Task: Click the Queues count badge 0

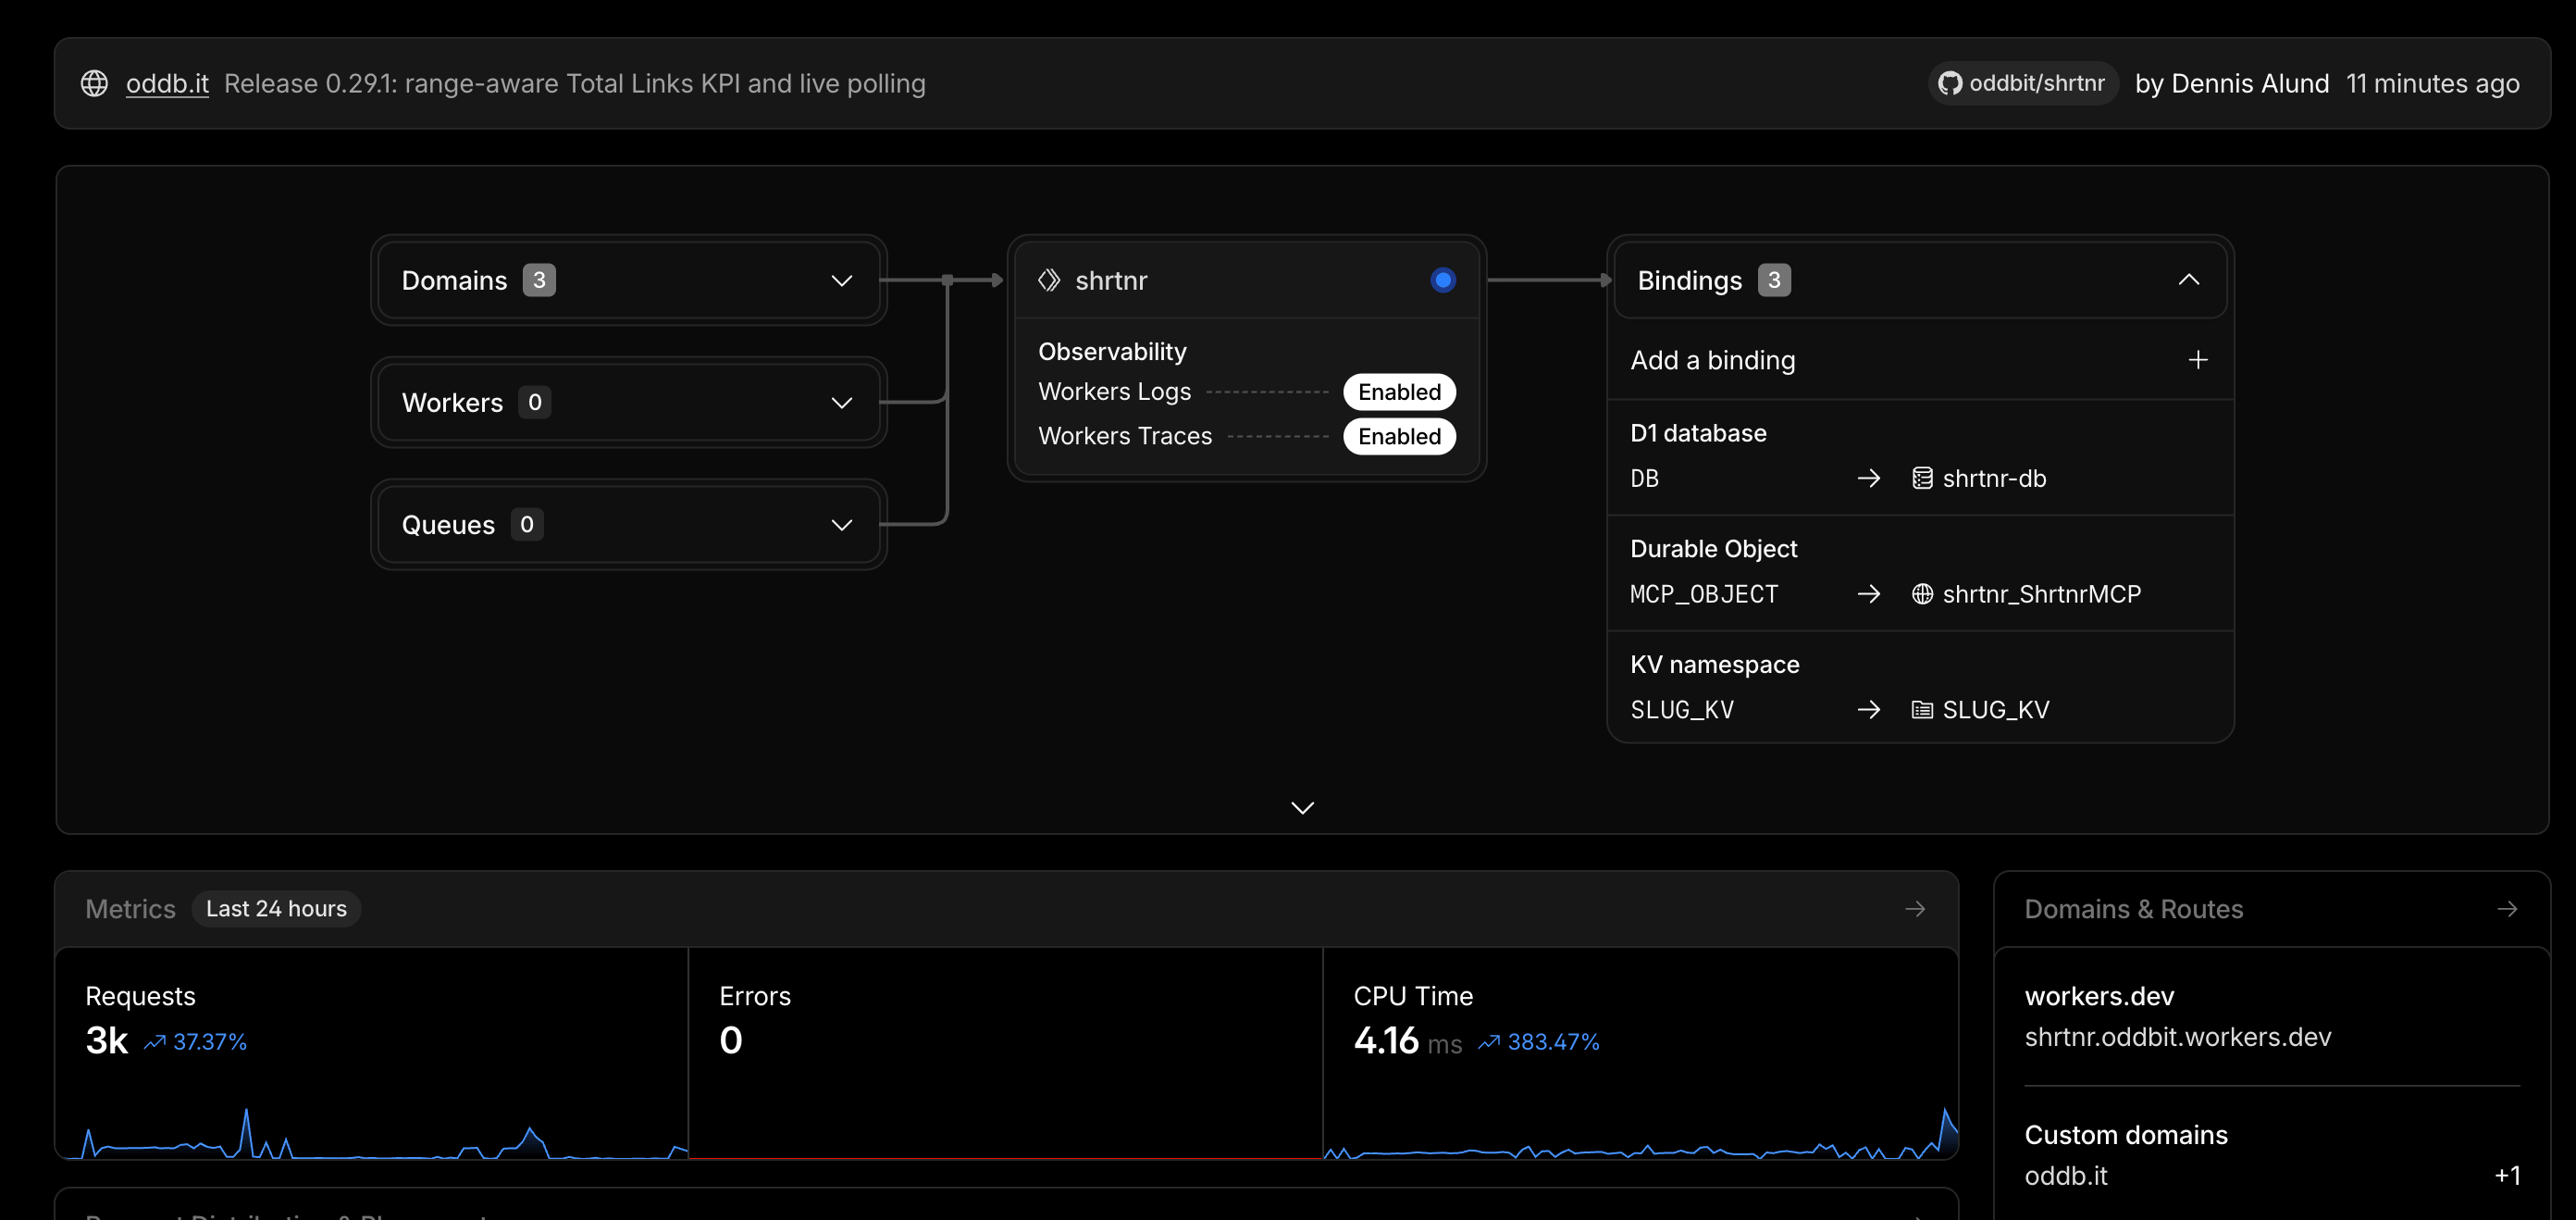Action: tap(526, 524)
